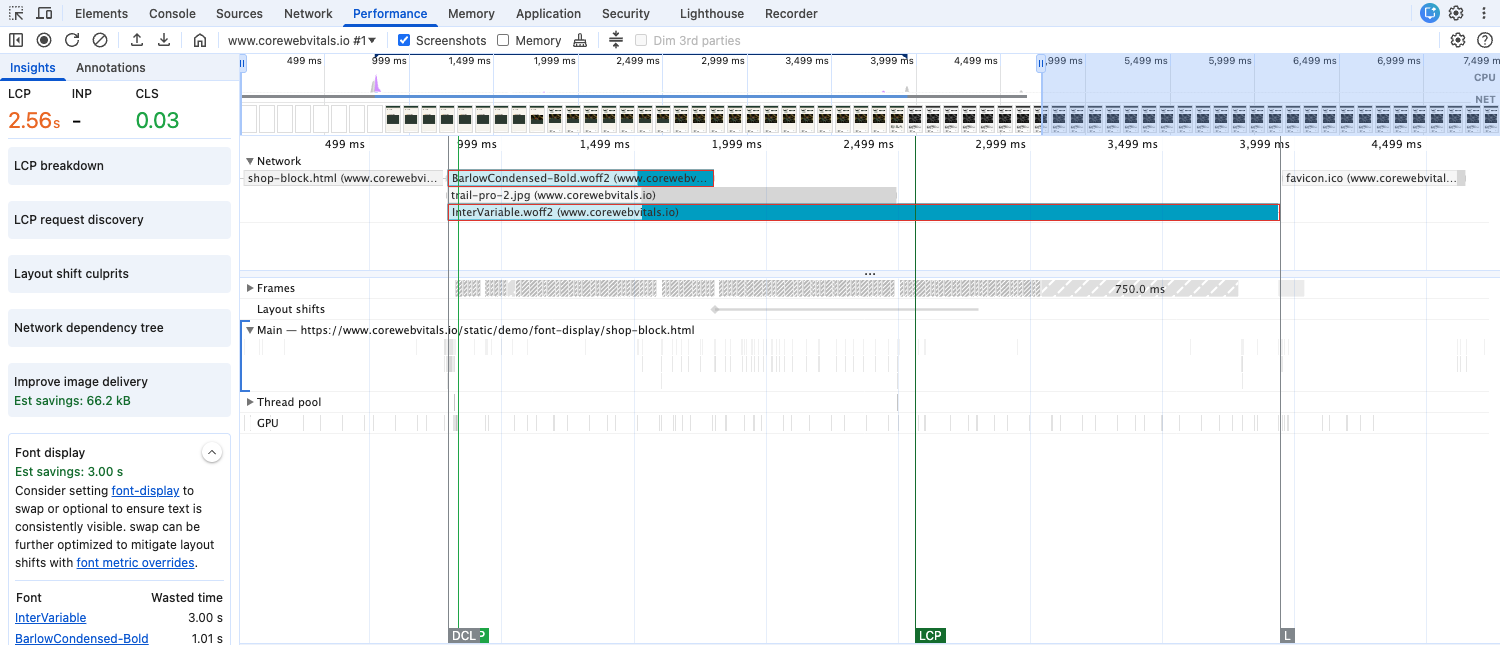
Task: Open the Sources tab
Action: click(x=239, y=13)
